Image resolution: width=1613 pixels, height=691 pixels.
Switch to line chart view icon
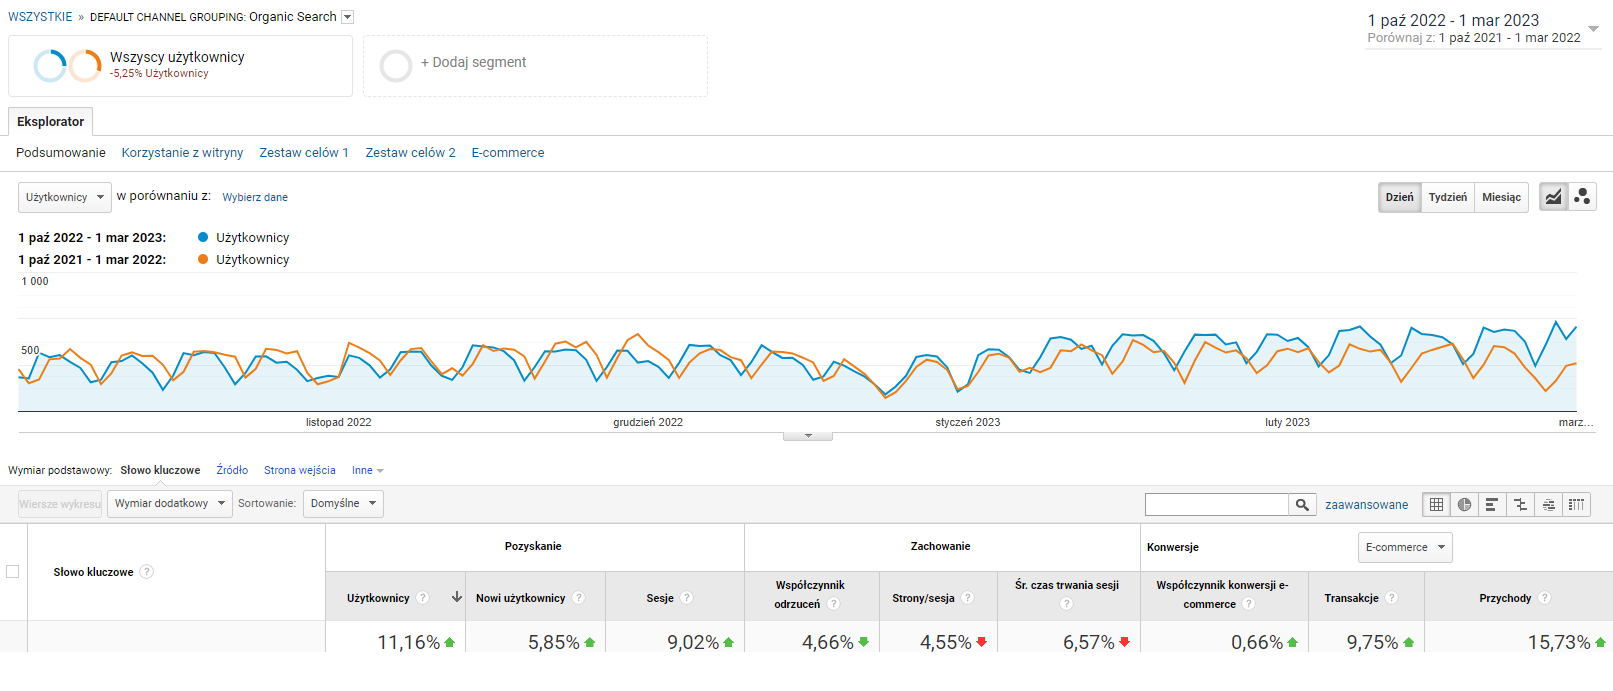(x=1553, y=197)
